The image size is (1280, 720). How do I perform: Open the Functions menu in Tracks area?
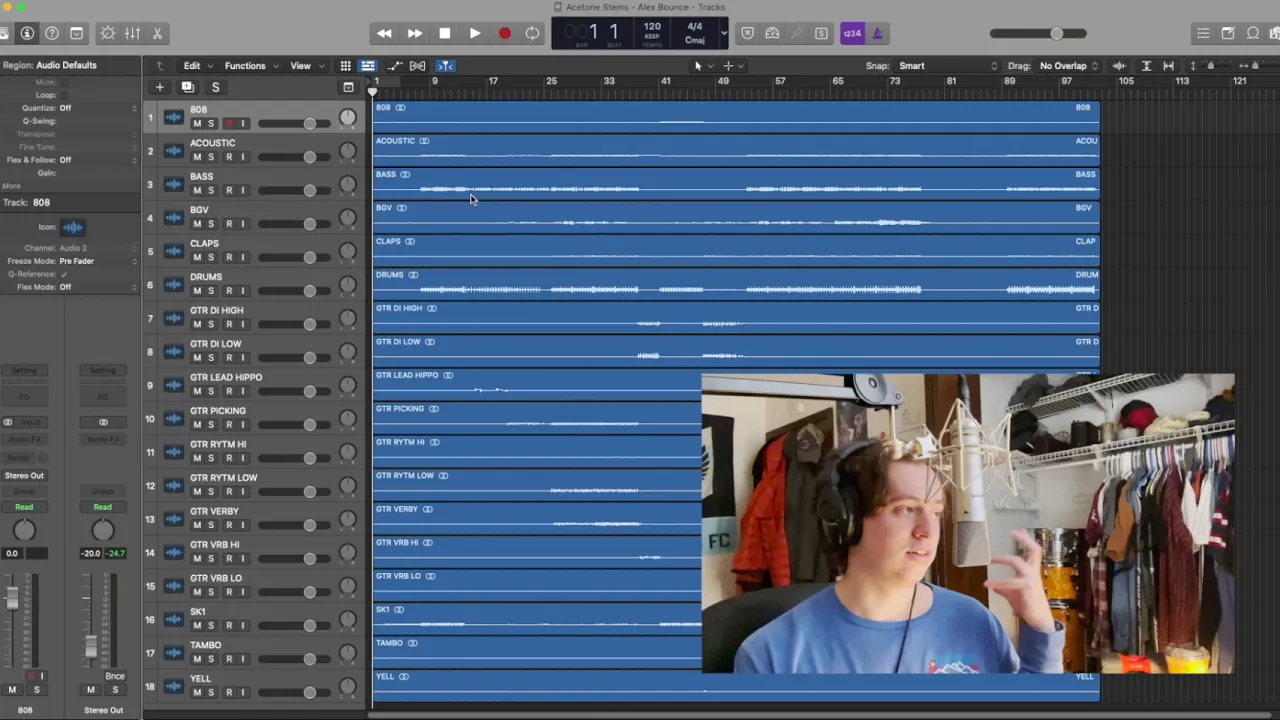[x=250, y=66]
